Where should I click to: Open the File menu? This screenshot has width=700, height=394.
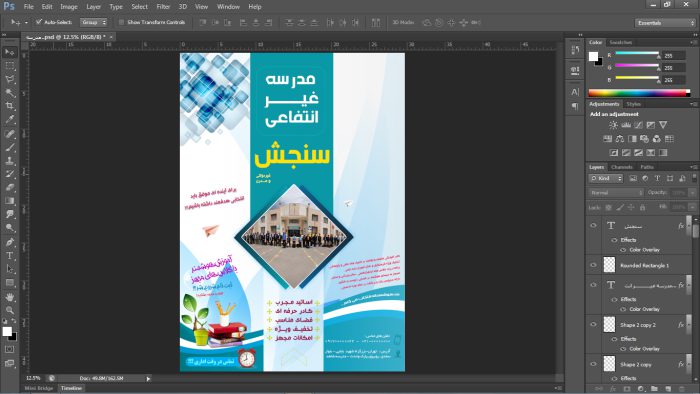click(29, 7)
